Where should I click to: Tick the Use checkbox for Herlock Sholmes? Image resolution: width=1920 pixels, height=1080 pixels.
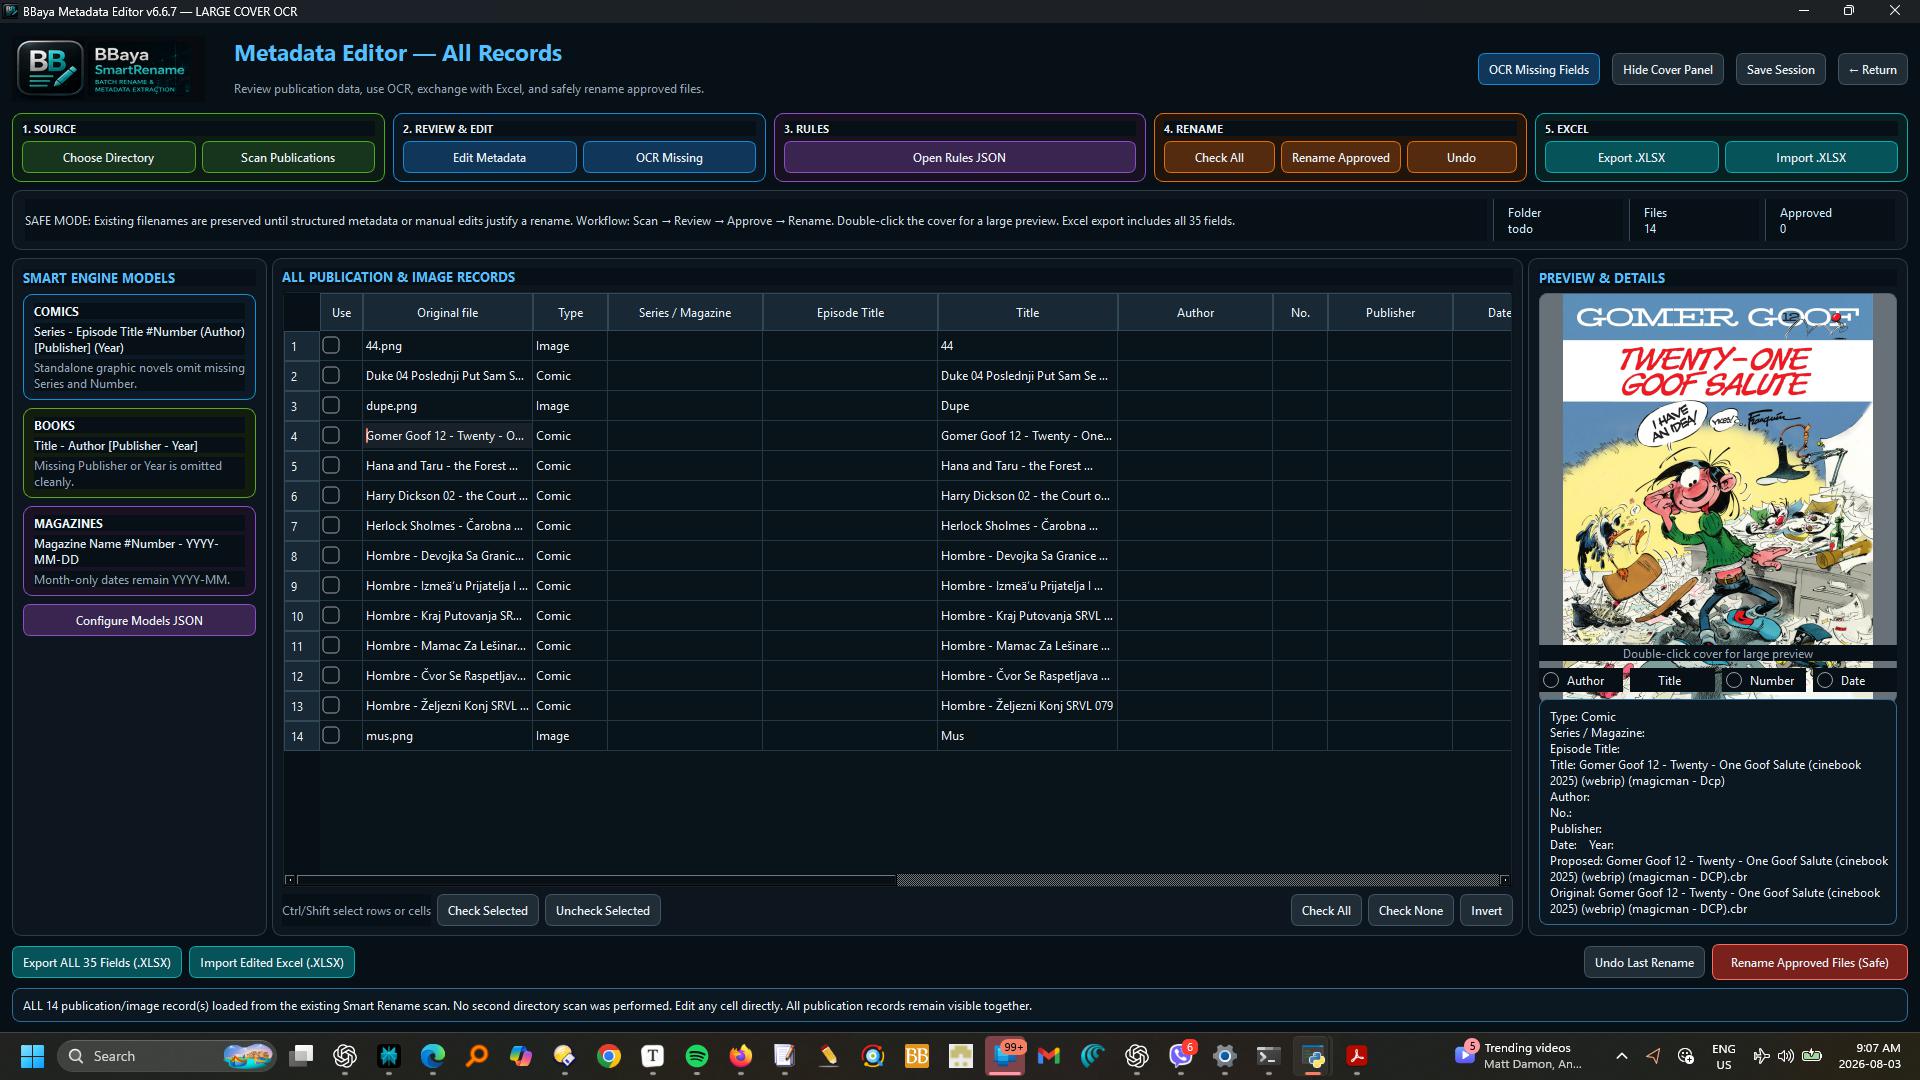pos(331,525)
